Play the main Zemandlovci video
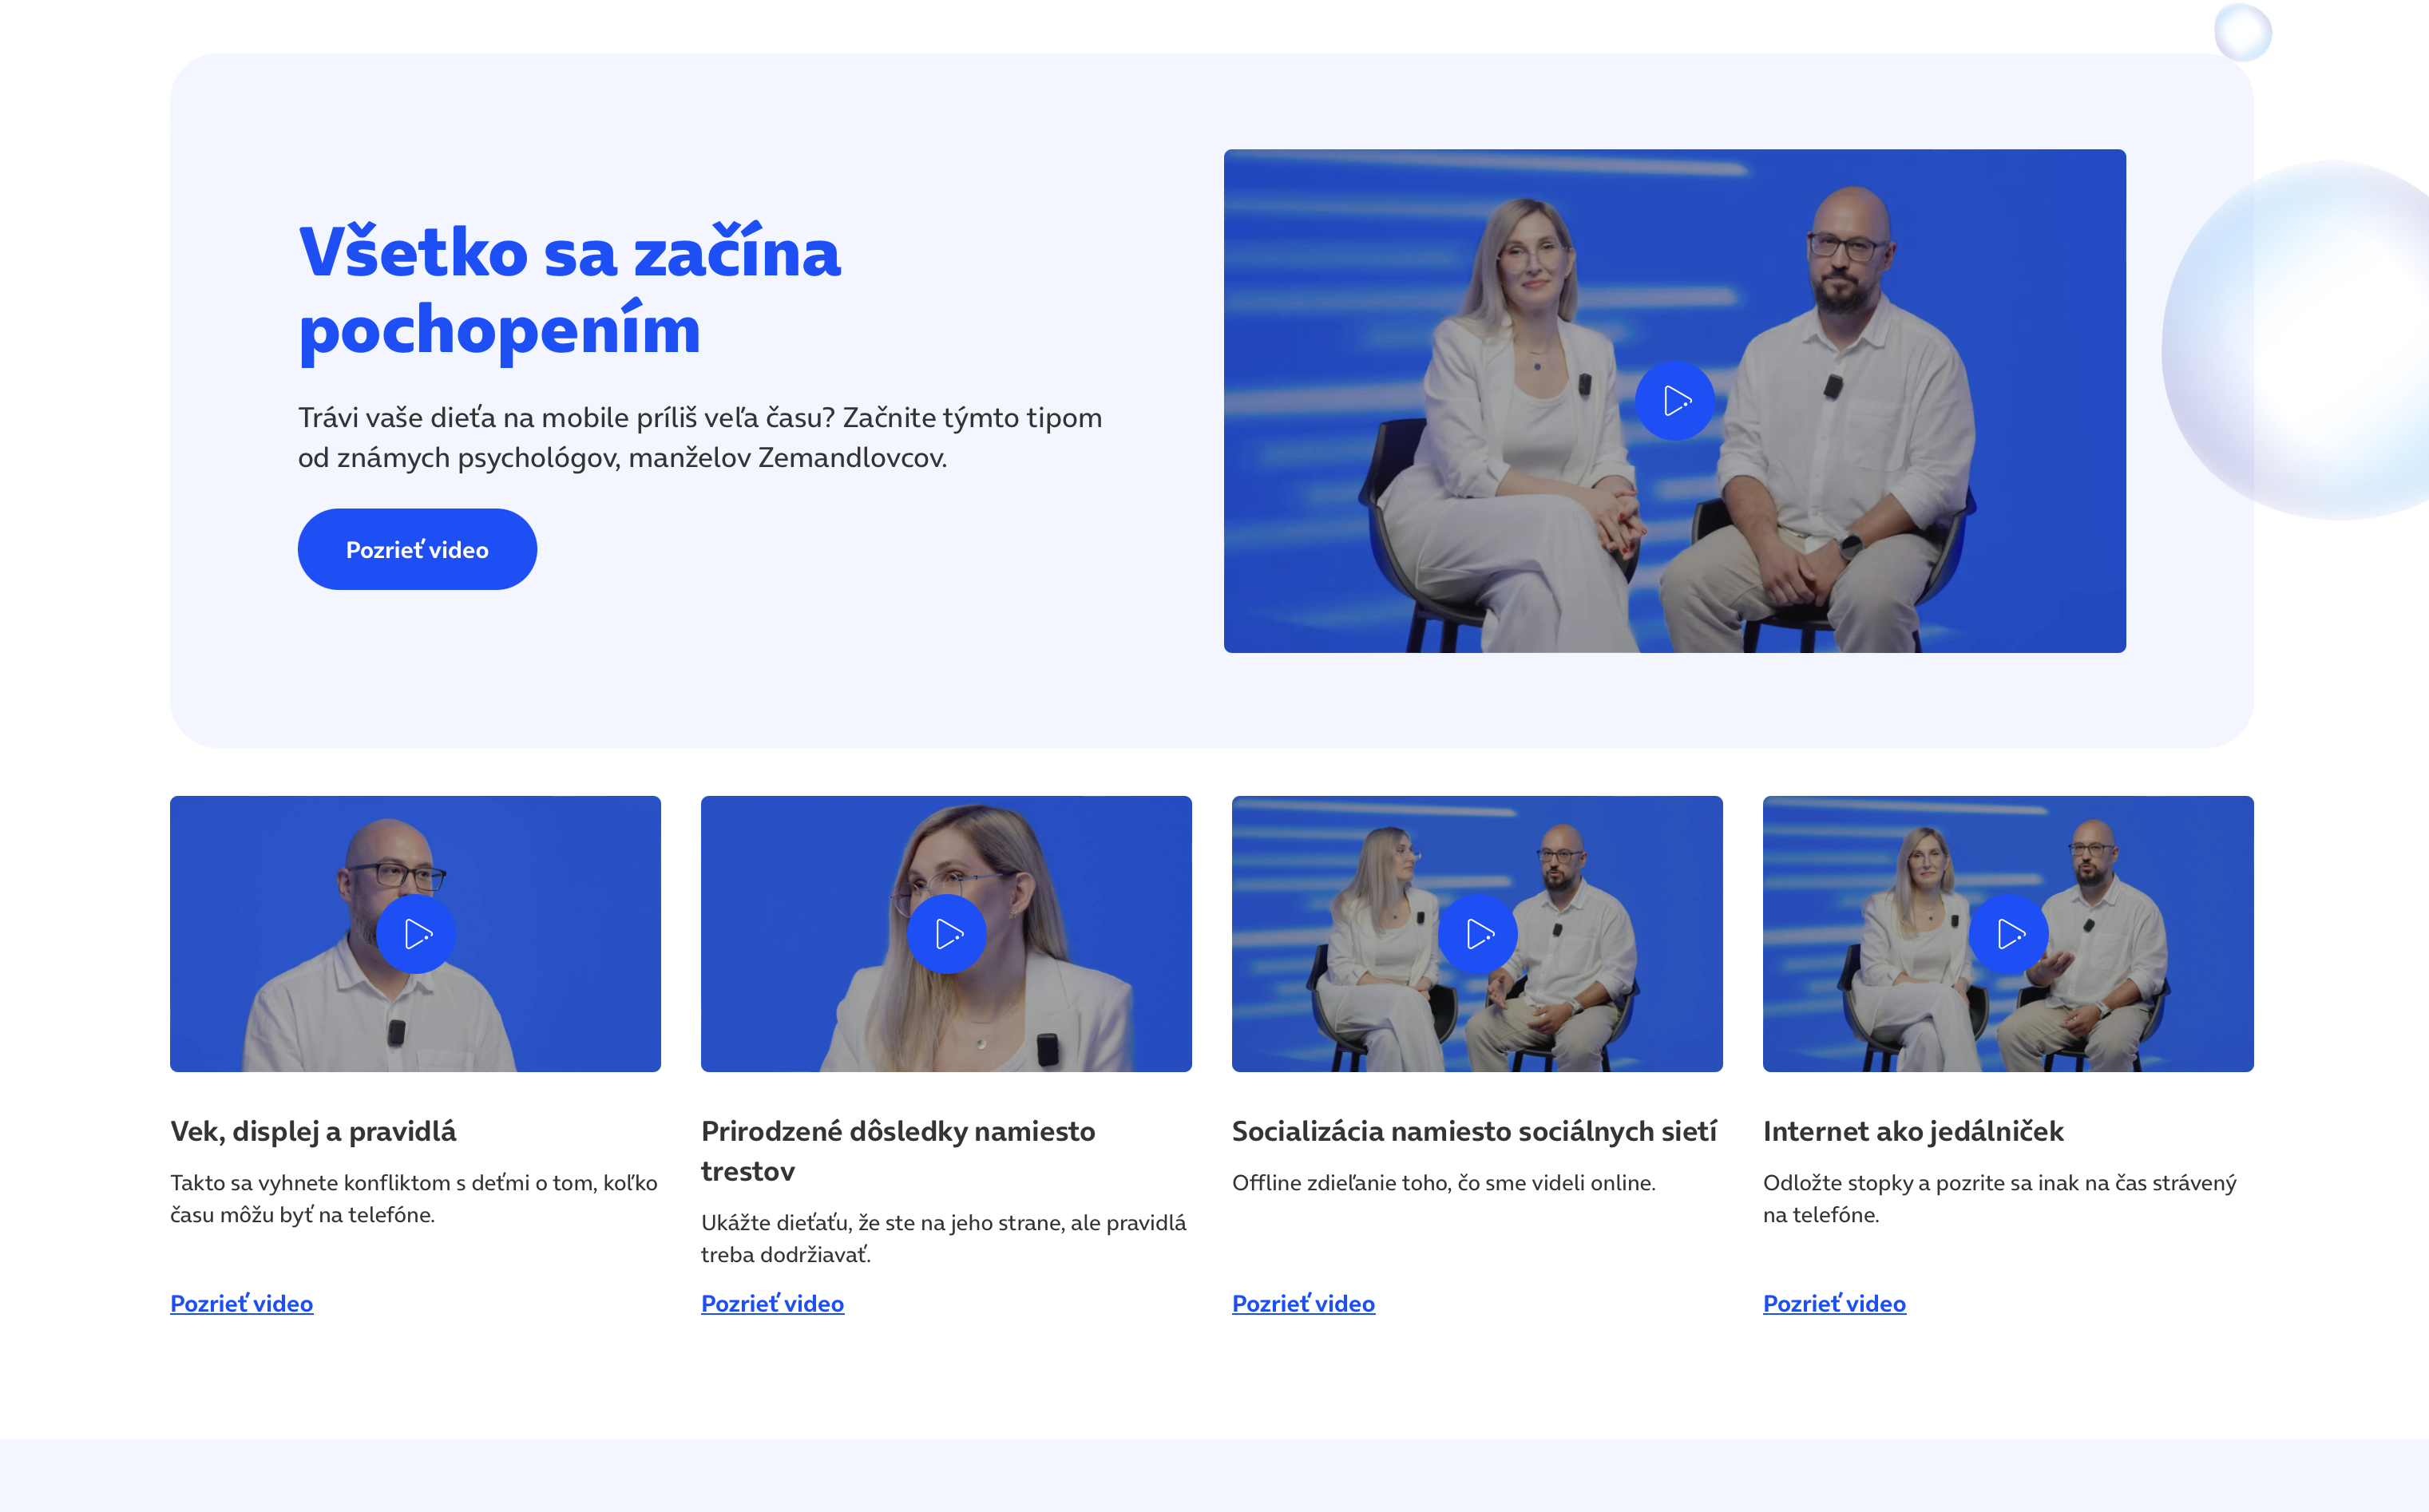 (x=1674, y=401)
